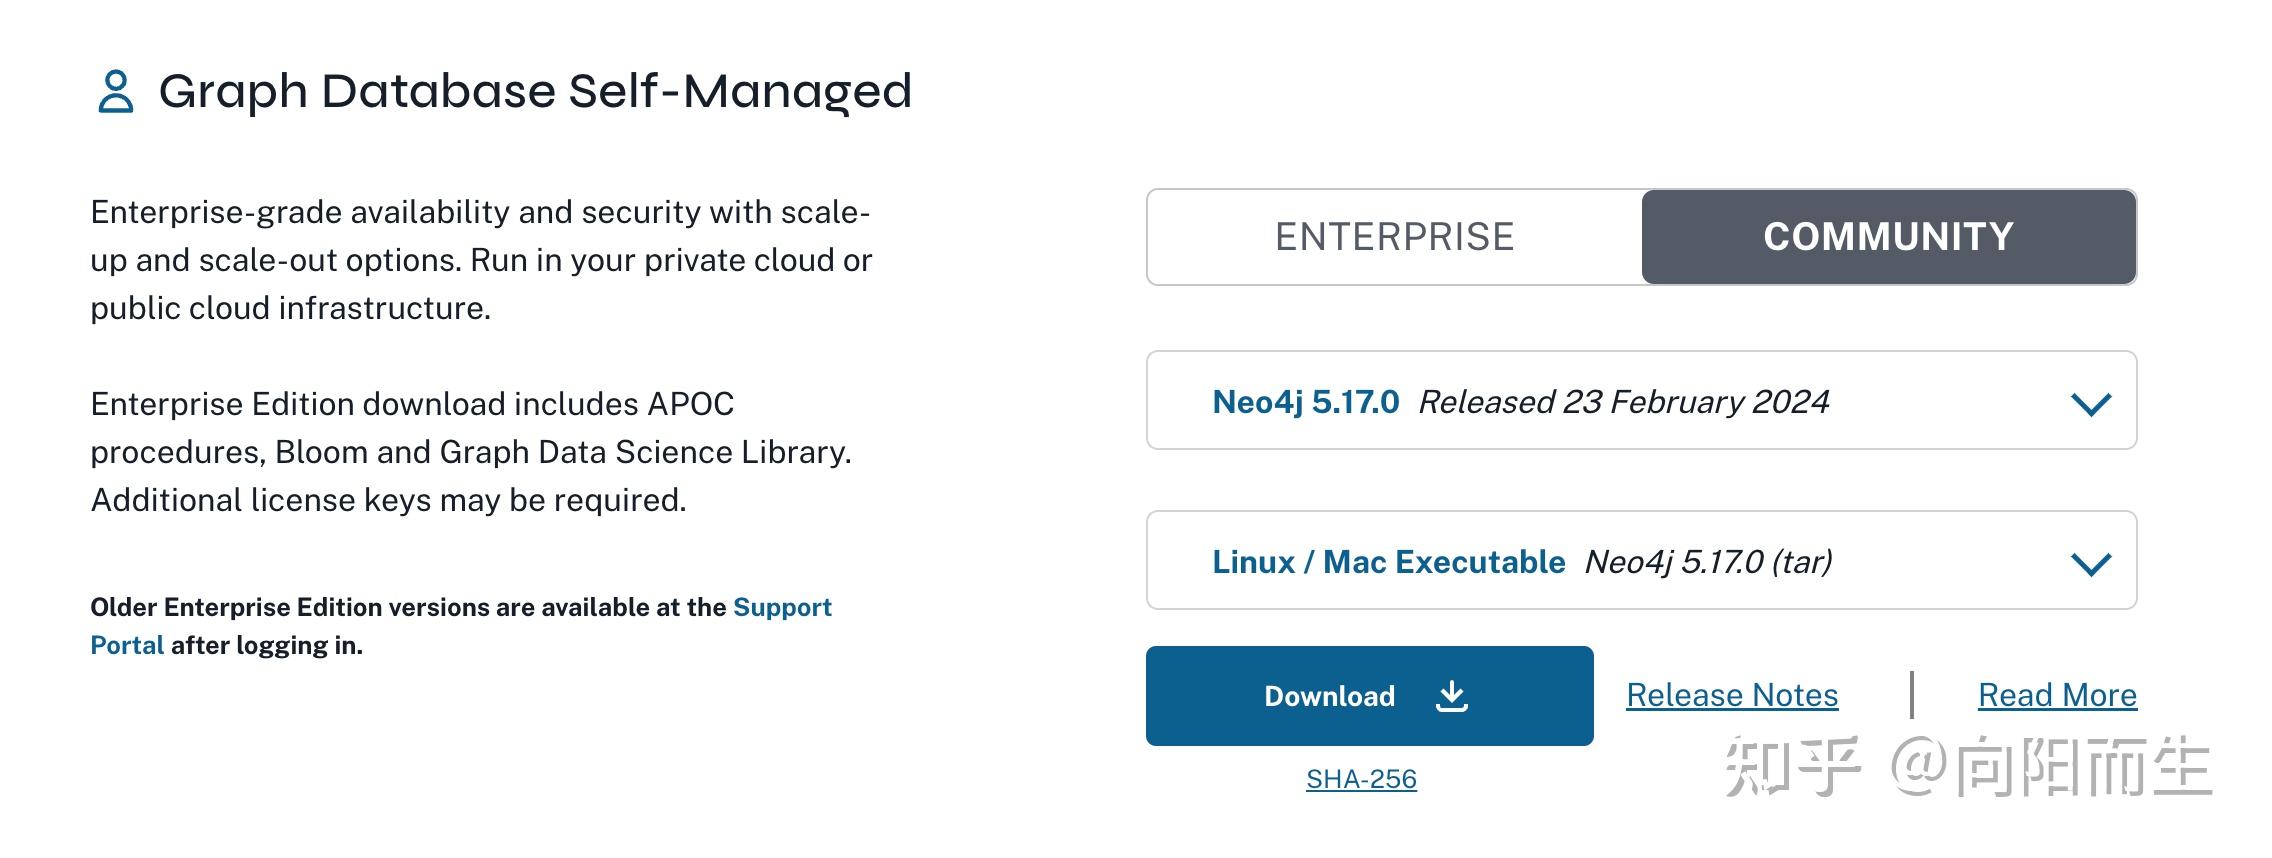The image size is (2272, 858).
Task: Click the download arrow icon inside Download button
Action: click(1451, 696)
